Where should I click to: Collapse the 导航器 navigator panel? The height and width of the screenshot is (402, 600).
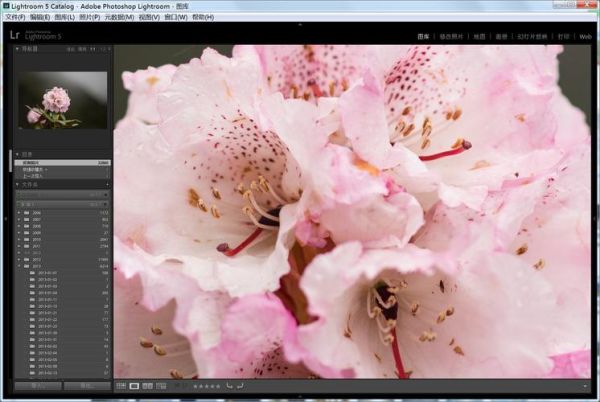[x=16, y=48]
